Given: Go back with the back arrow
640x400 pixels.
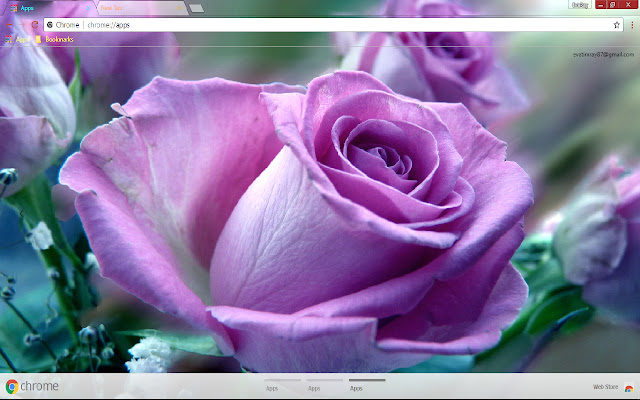Looking at the screenshot, I should [x=9, y=25].
